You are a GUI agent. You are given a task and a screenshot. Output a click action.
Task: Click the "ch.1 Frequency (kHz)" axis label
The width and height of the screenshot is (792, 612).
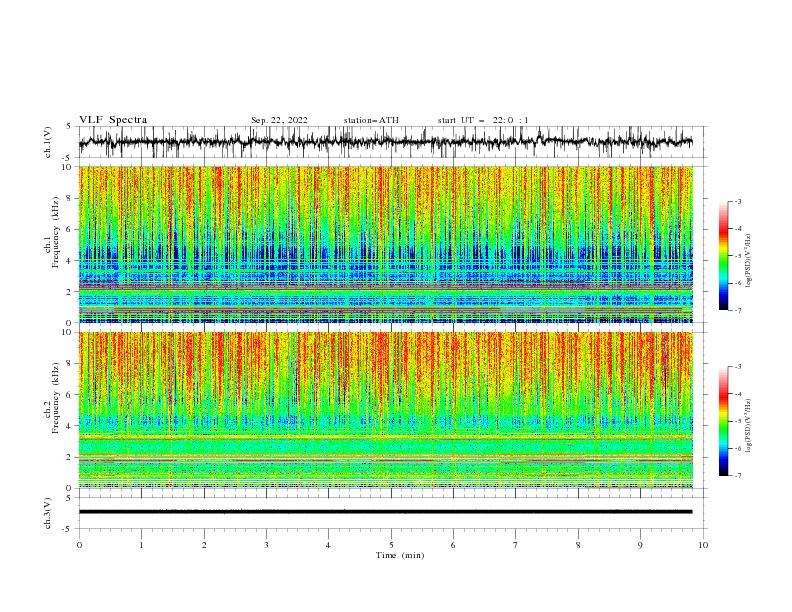click(52, 230)
